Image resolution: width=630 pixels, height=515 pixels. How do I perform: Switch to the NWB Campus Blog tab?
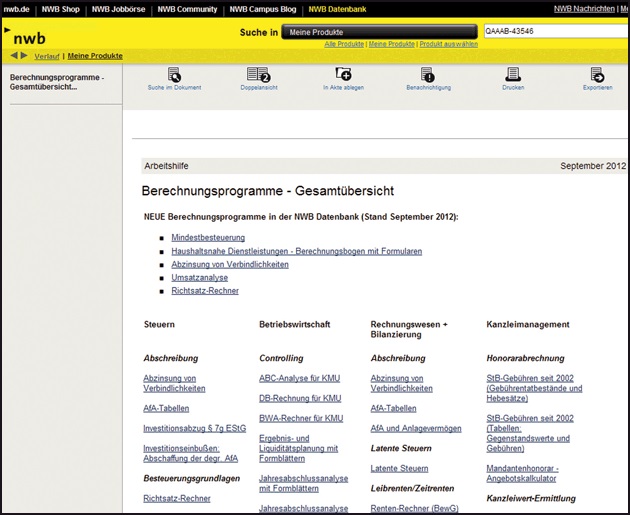pos(260,9)
